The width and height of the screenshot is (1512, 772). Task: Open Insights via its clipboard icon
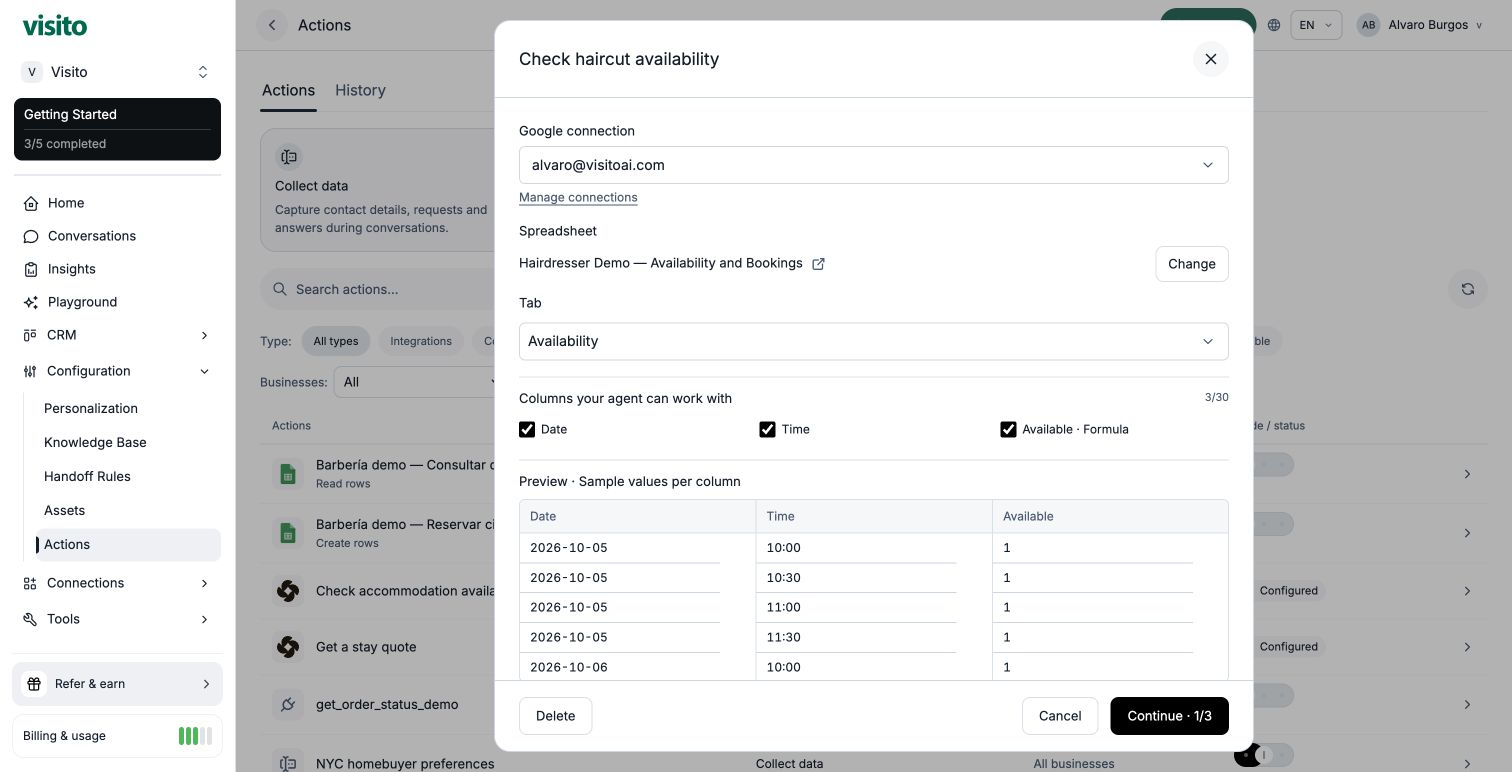click(x=31, y=269)
